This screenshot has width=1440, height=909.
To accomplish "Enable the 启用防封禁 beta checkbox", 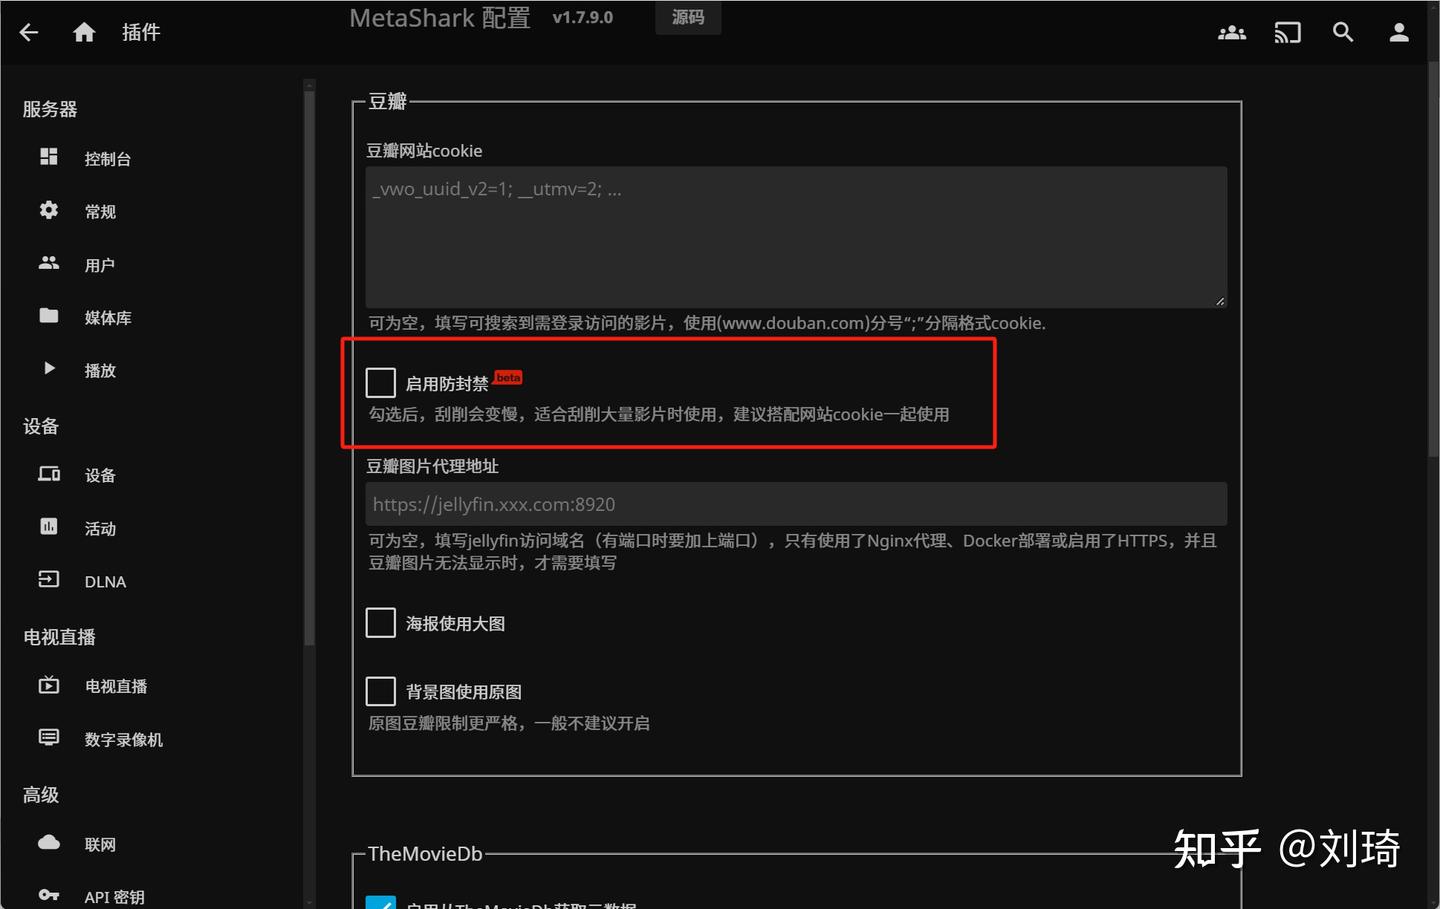I will 380,382.
